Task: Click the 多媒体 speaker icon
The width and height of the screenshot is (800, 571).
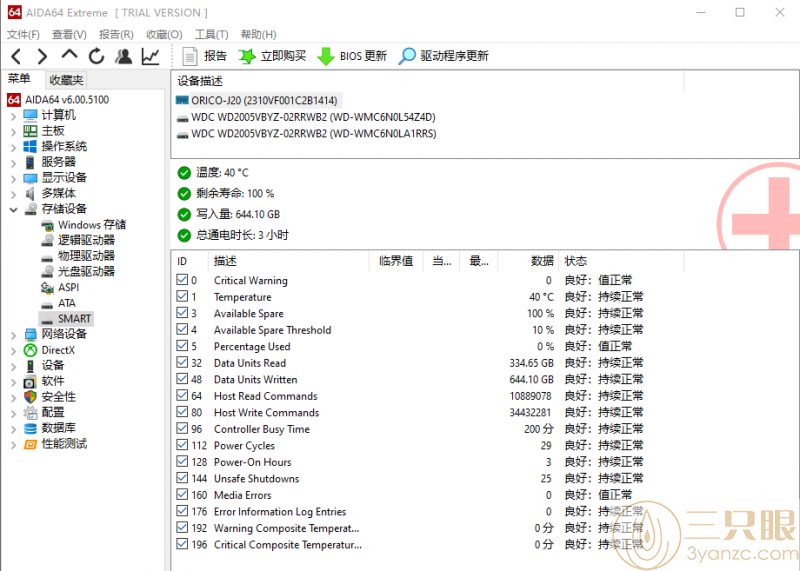Action: (x=30, y=193)
